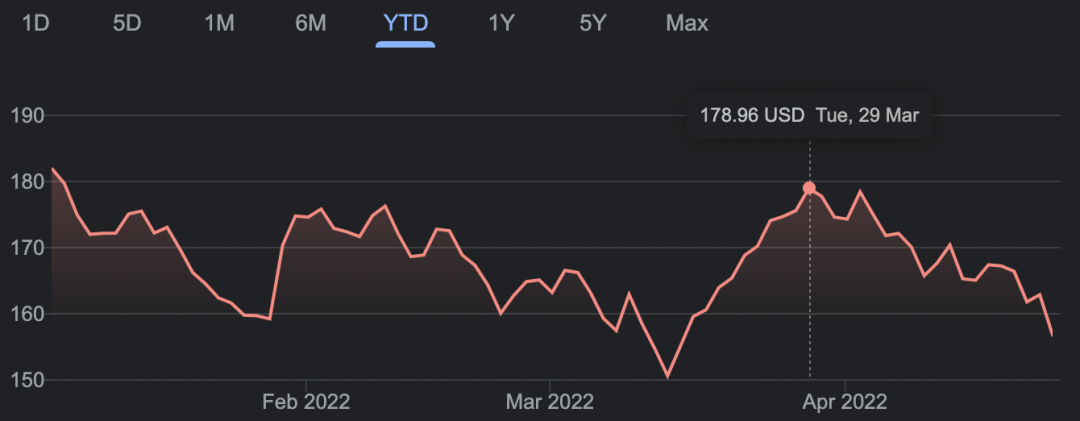Click the Mar 2022 axis label
Viewport: 1080px width, 421px height.
click(x=550, y=402)
